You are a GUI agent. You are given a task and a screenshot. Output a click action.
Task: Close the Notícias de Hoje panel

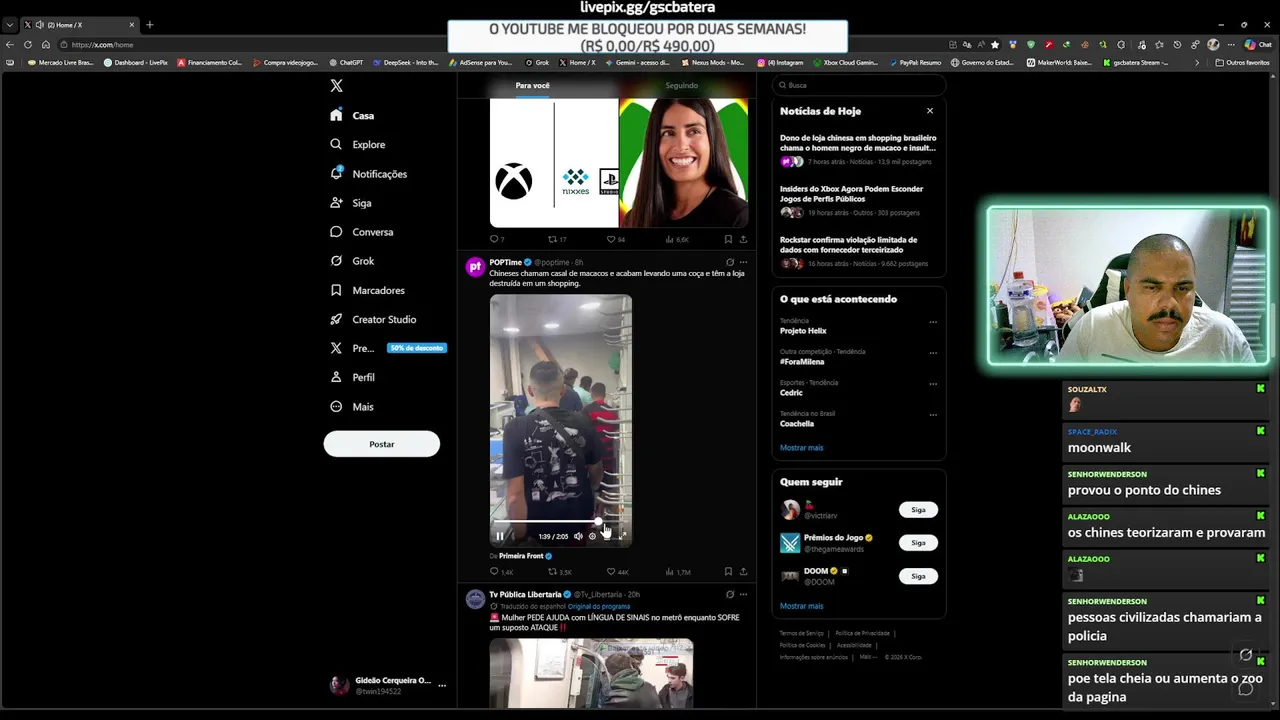(929, 111)
